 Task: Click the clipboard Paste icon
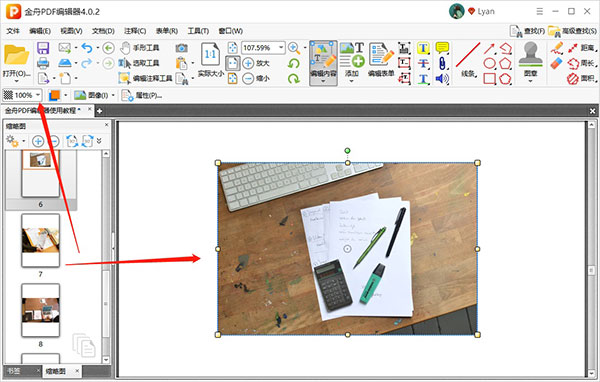click(181, 63)
